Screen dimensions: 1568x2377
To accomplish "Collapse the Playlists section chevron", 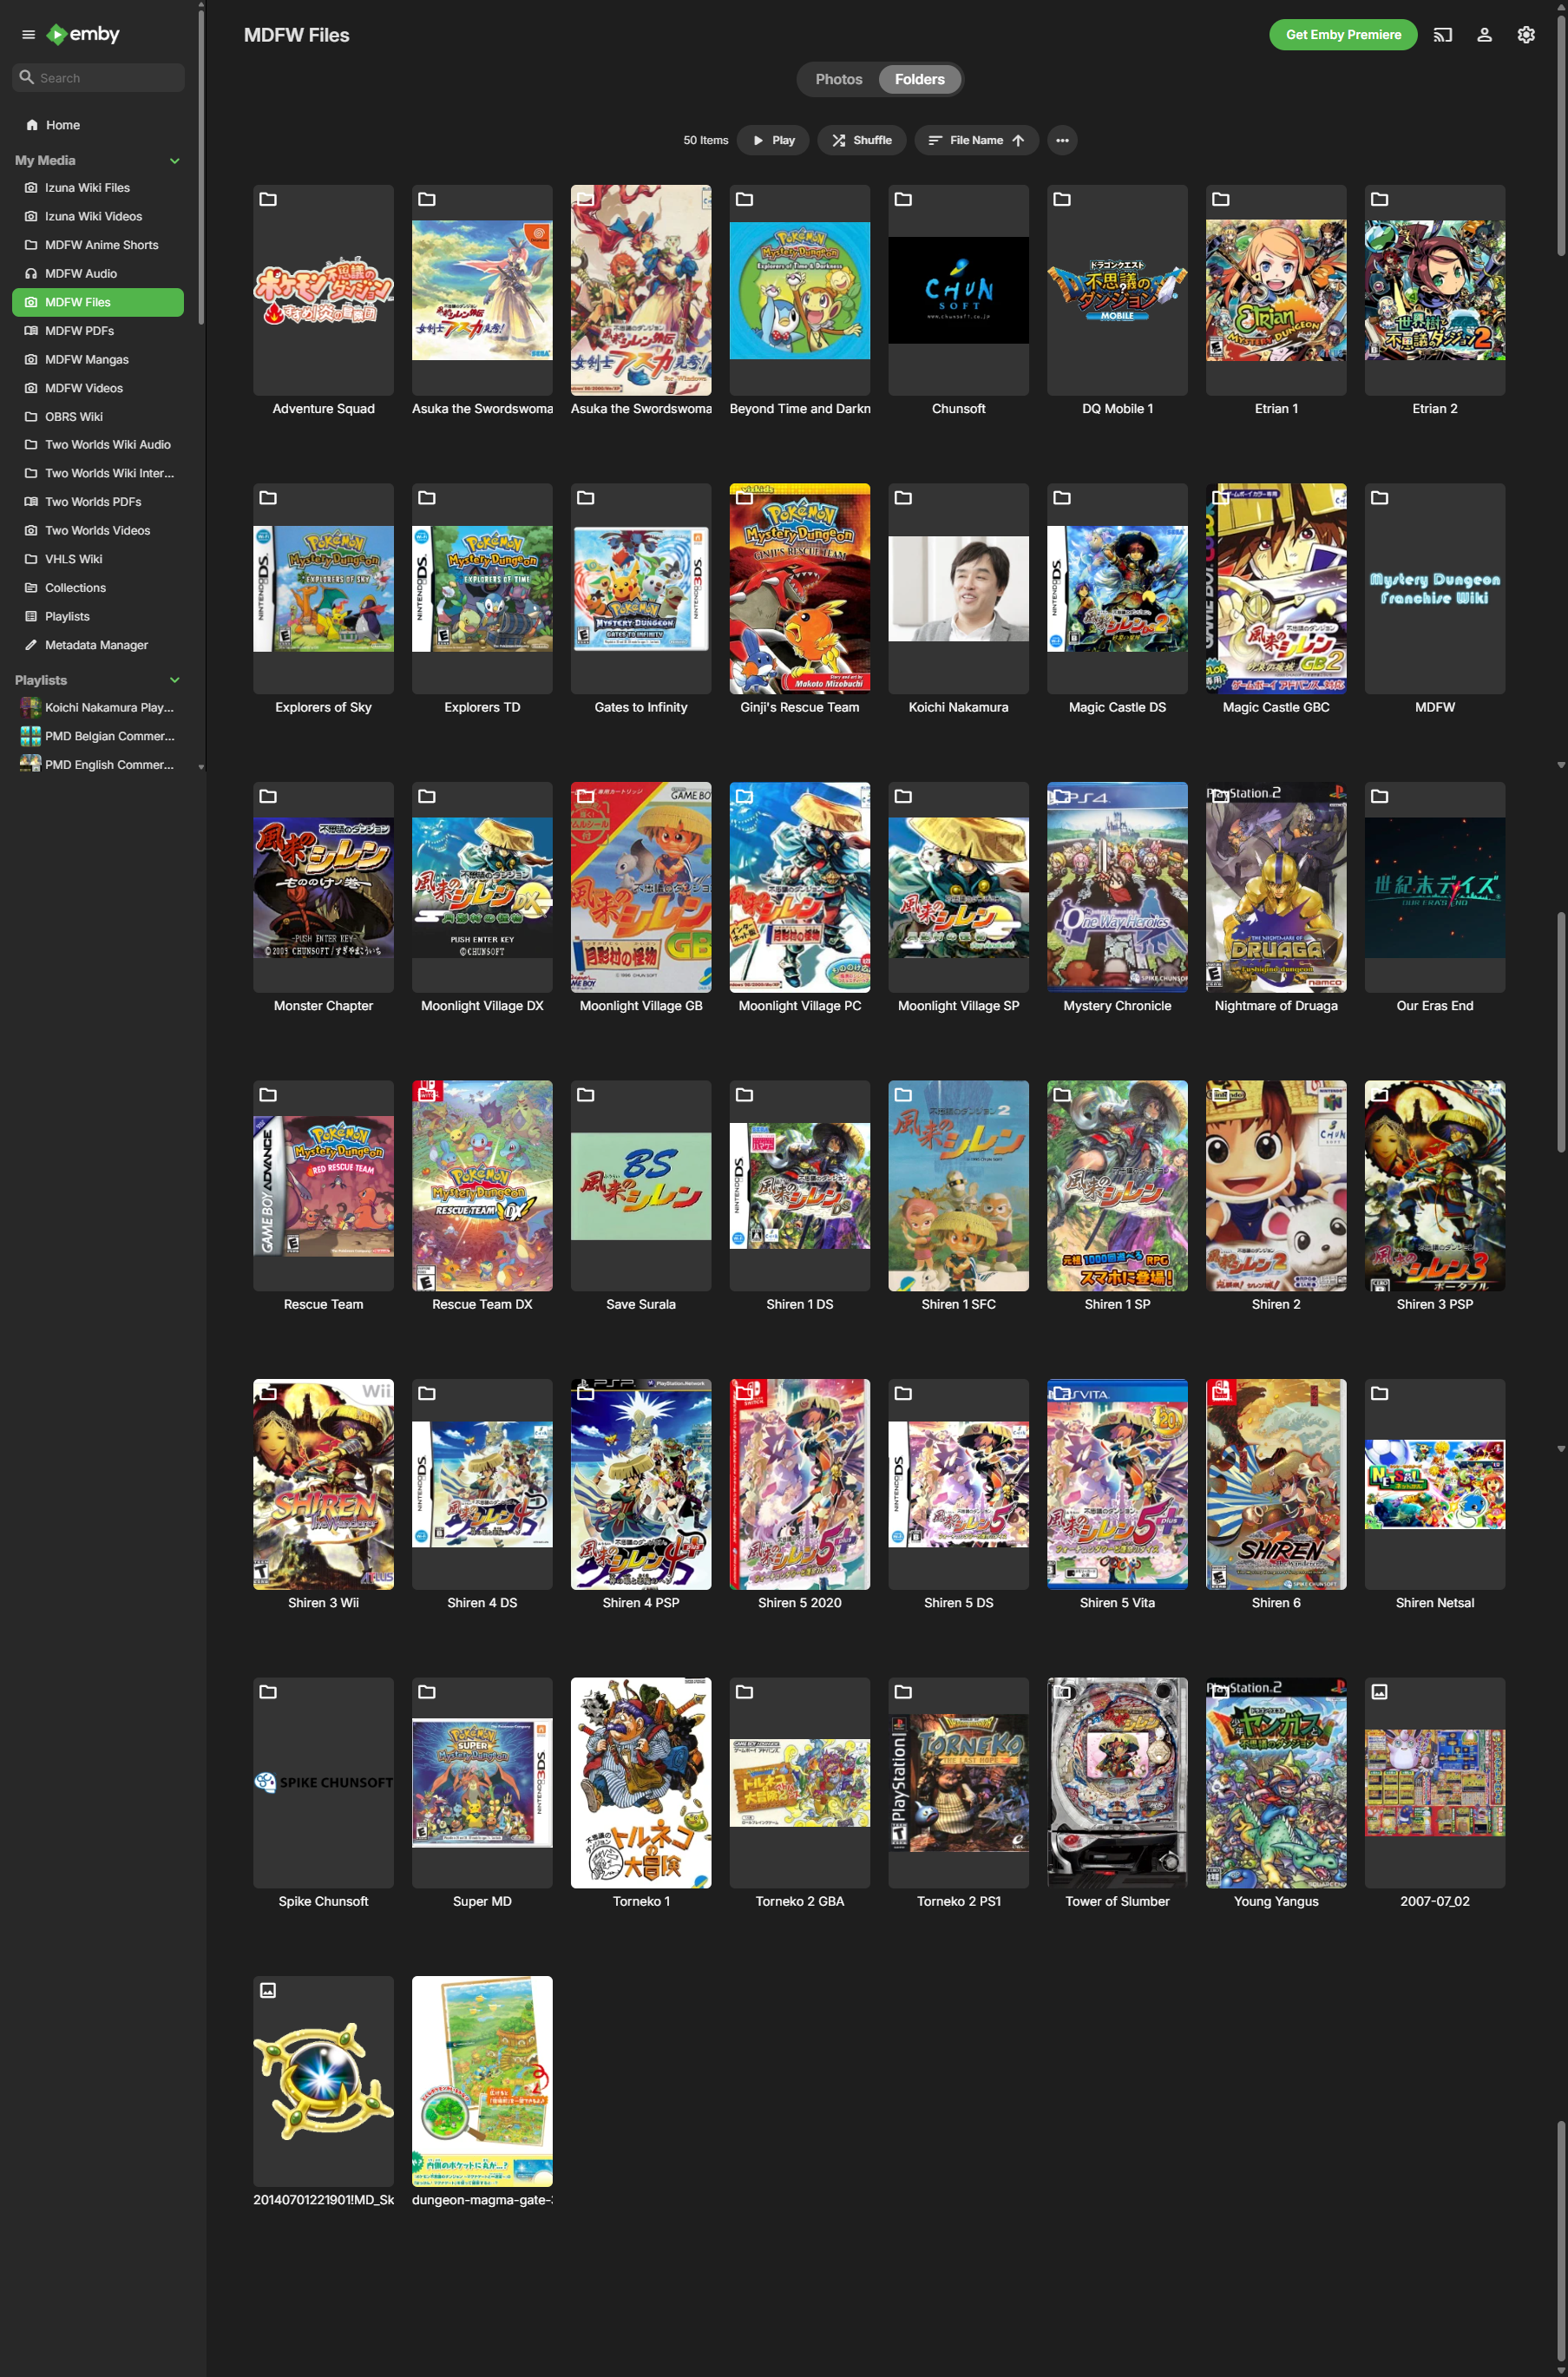I will [175, 680].
